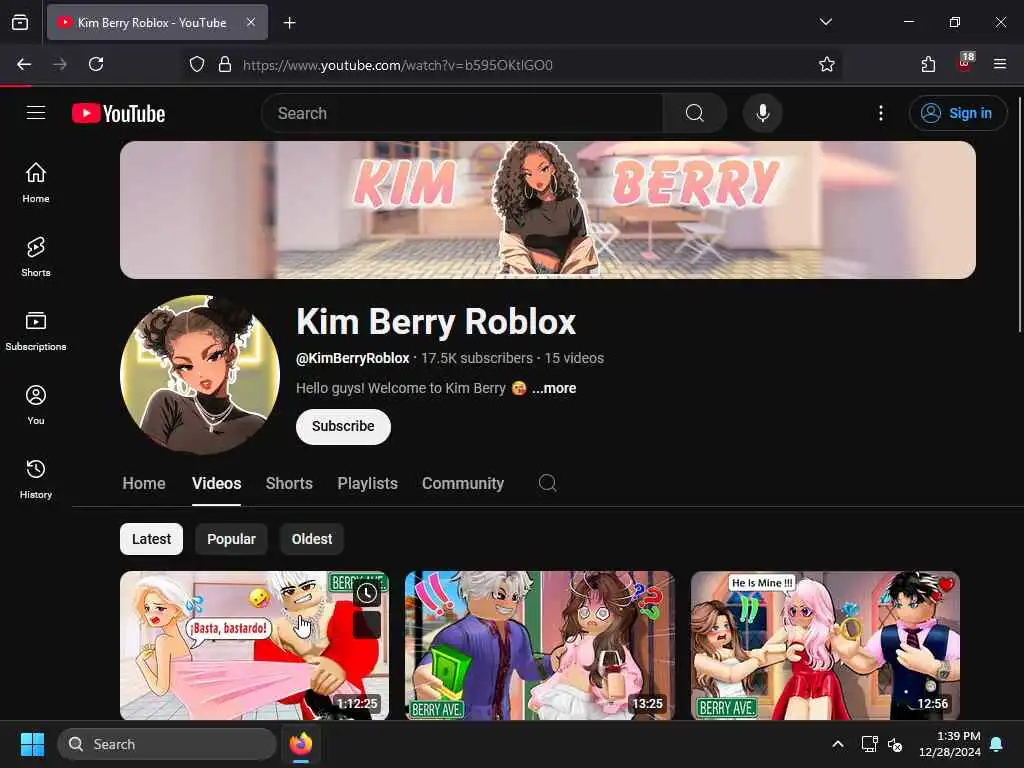Open the YouTube guide hamburger menu
The width and height of the screenshot is (1024, 768).
point(36,113)
